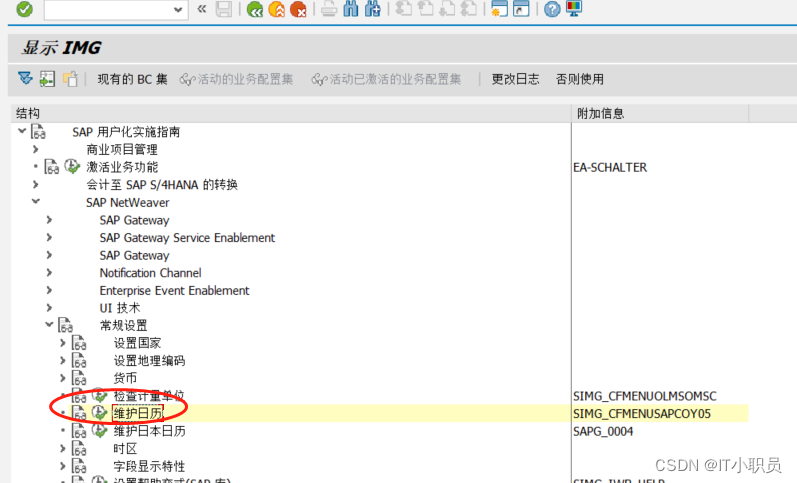This screenshot has width=797, height=483.
Task: Click inside the command input field
Action: 108,9
